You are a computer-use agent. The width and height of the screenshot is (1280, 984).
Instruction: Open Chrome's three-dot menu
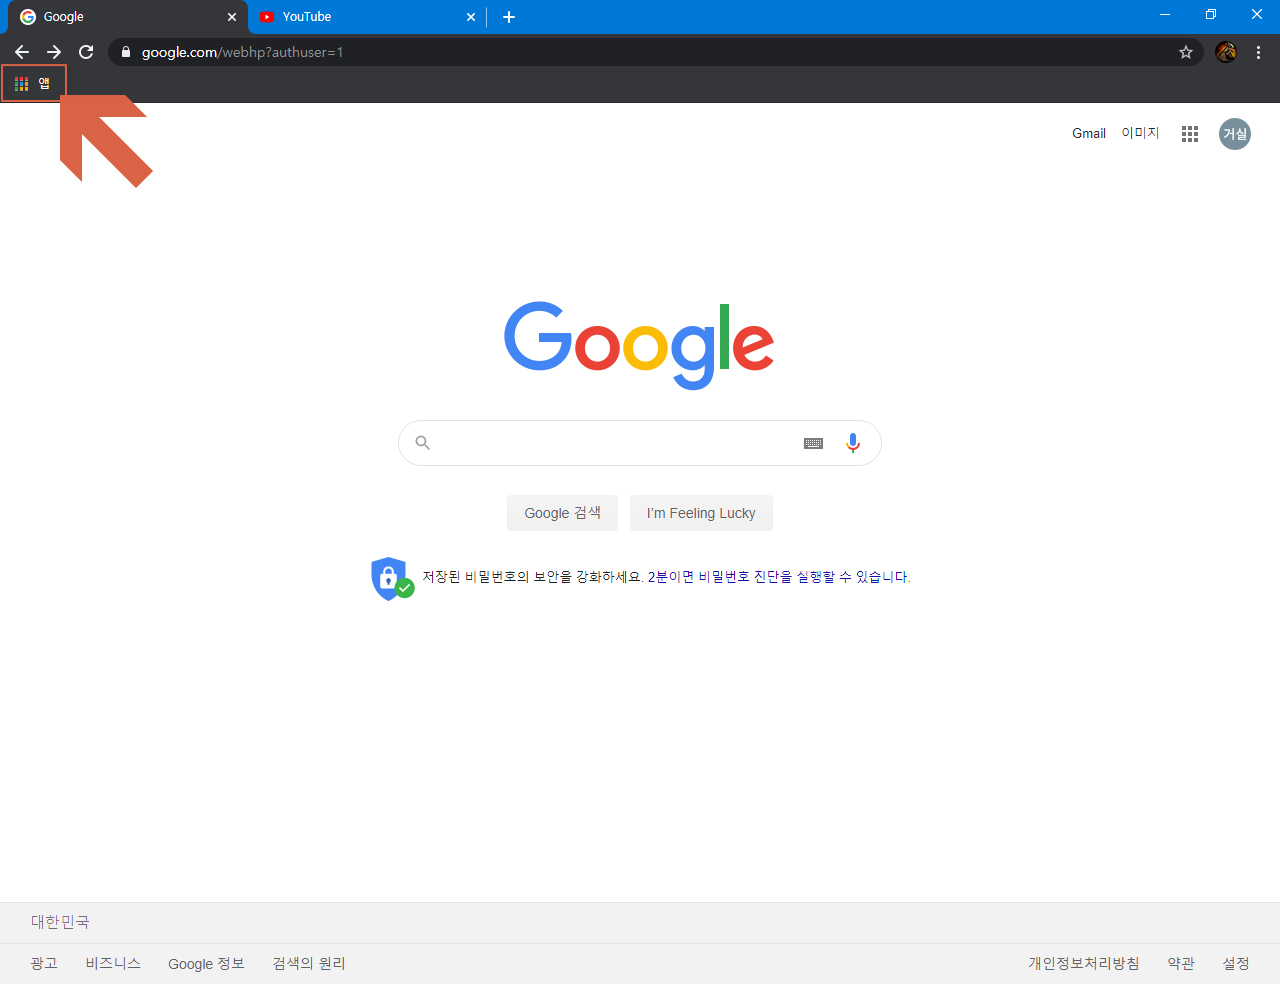[1258, 52]
